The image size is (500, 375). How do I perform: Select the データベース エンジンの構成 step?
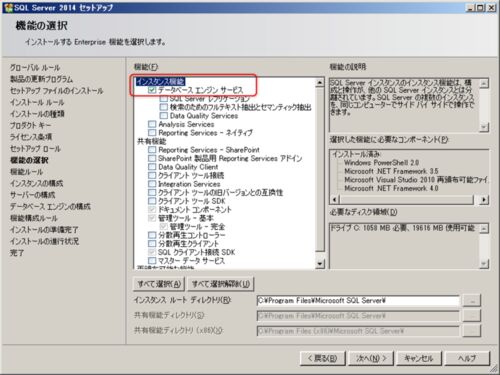tap(50, 207)
